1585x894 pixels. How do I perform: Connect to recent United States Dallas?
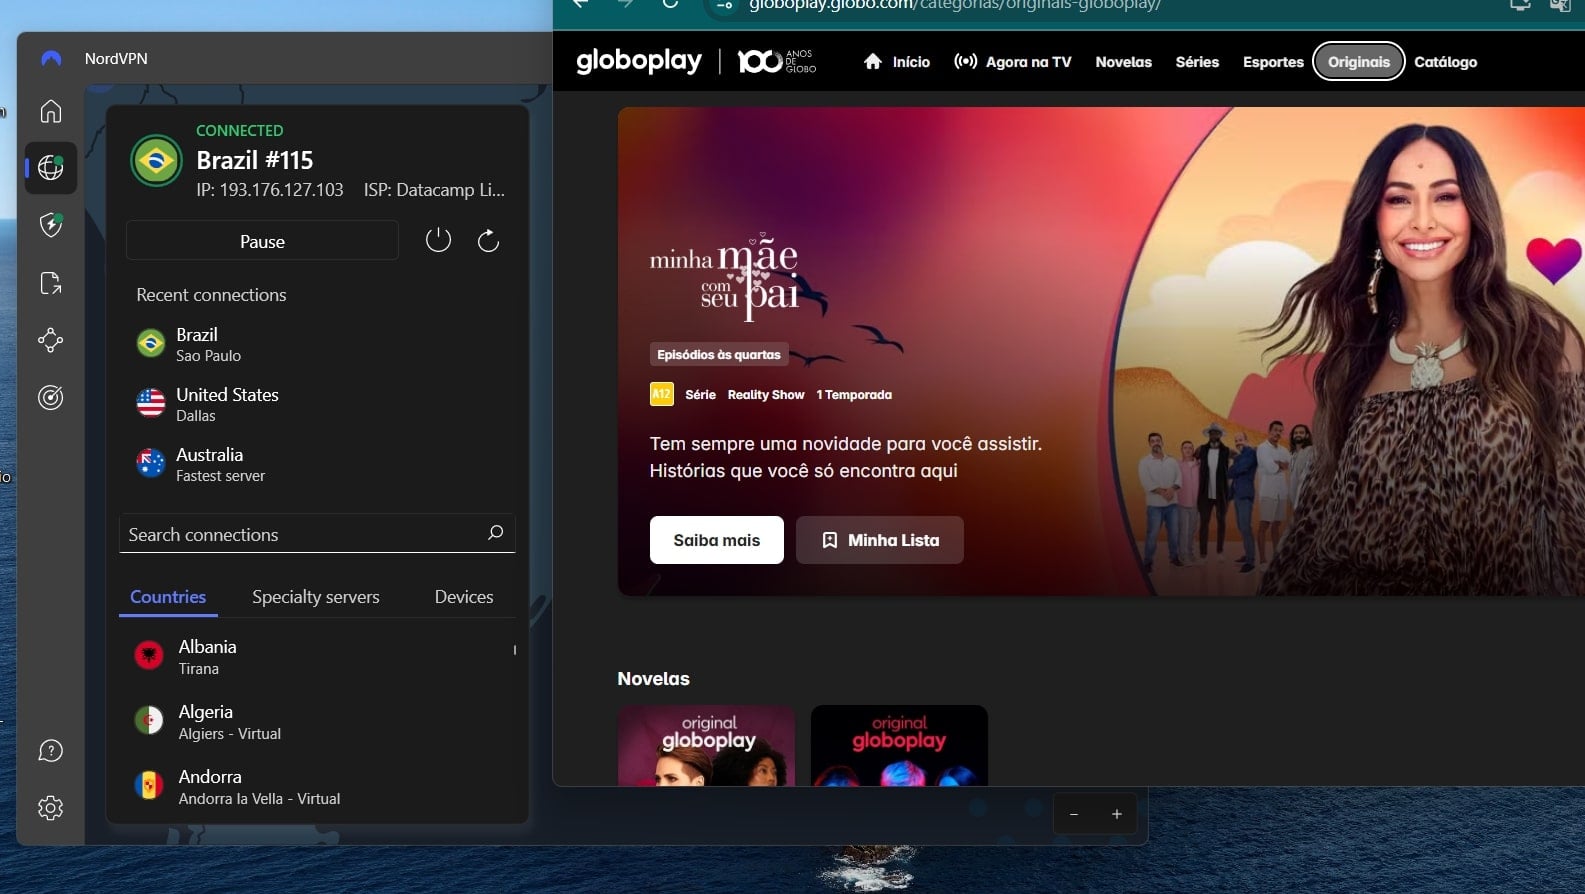pyautogui.click(x=317, y=404)
